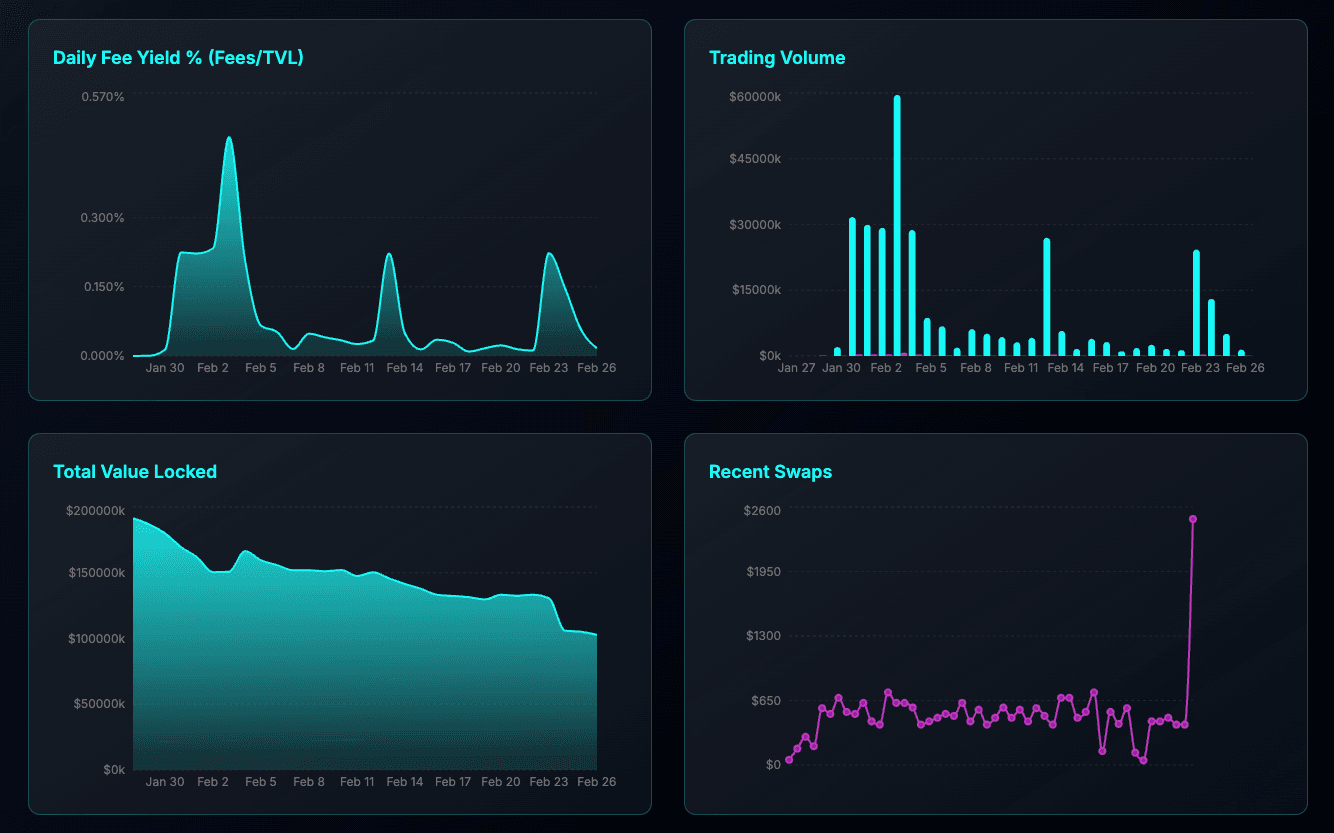The image size is (1334, 833).
Task: Click Feb 2 on Daily Fee Yield x-axis
Action: point(213,368)
